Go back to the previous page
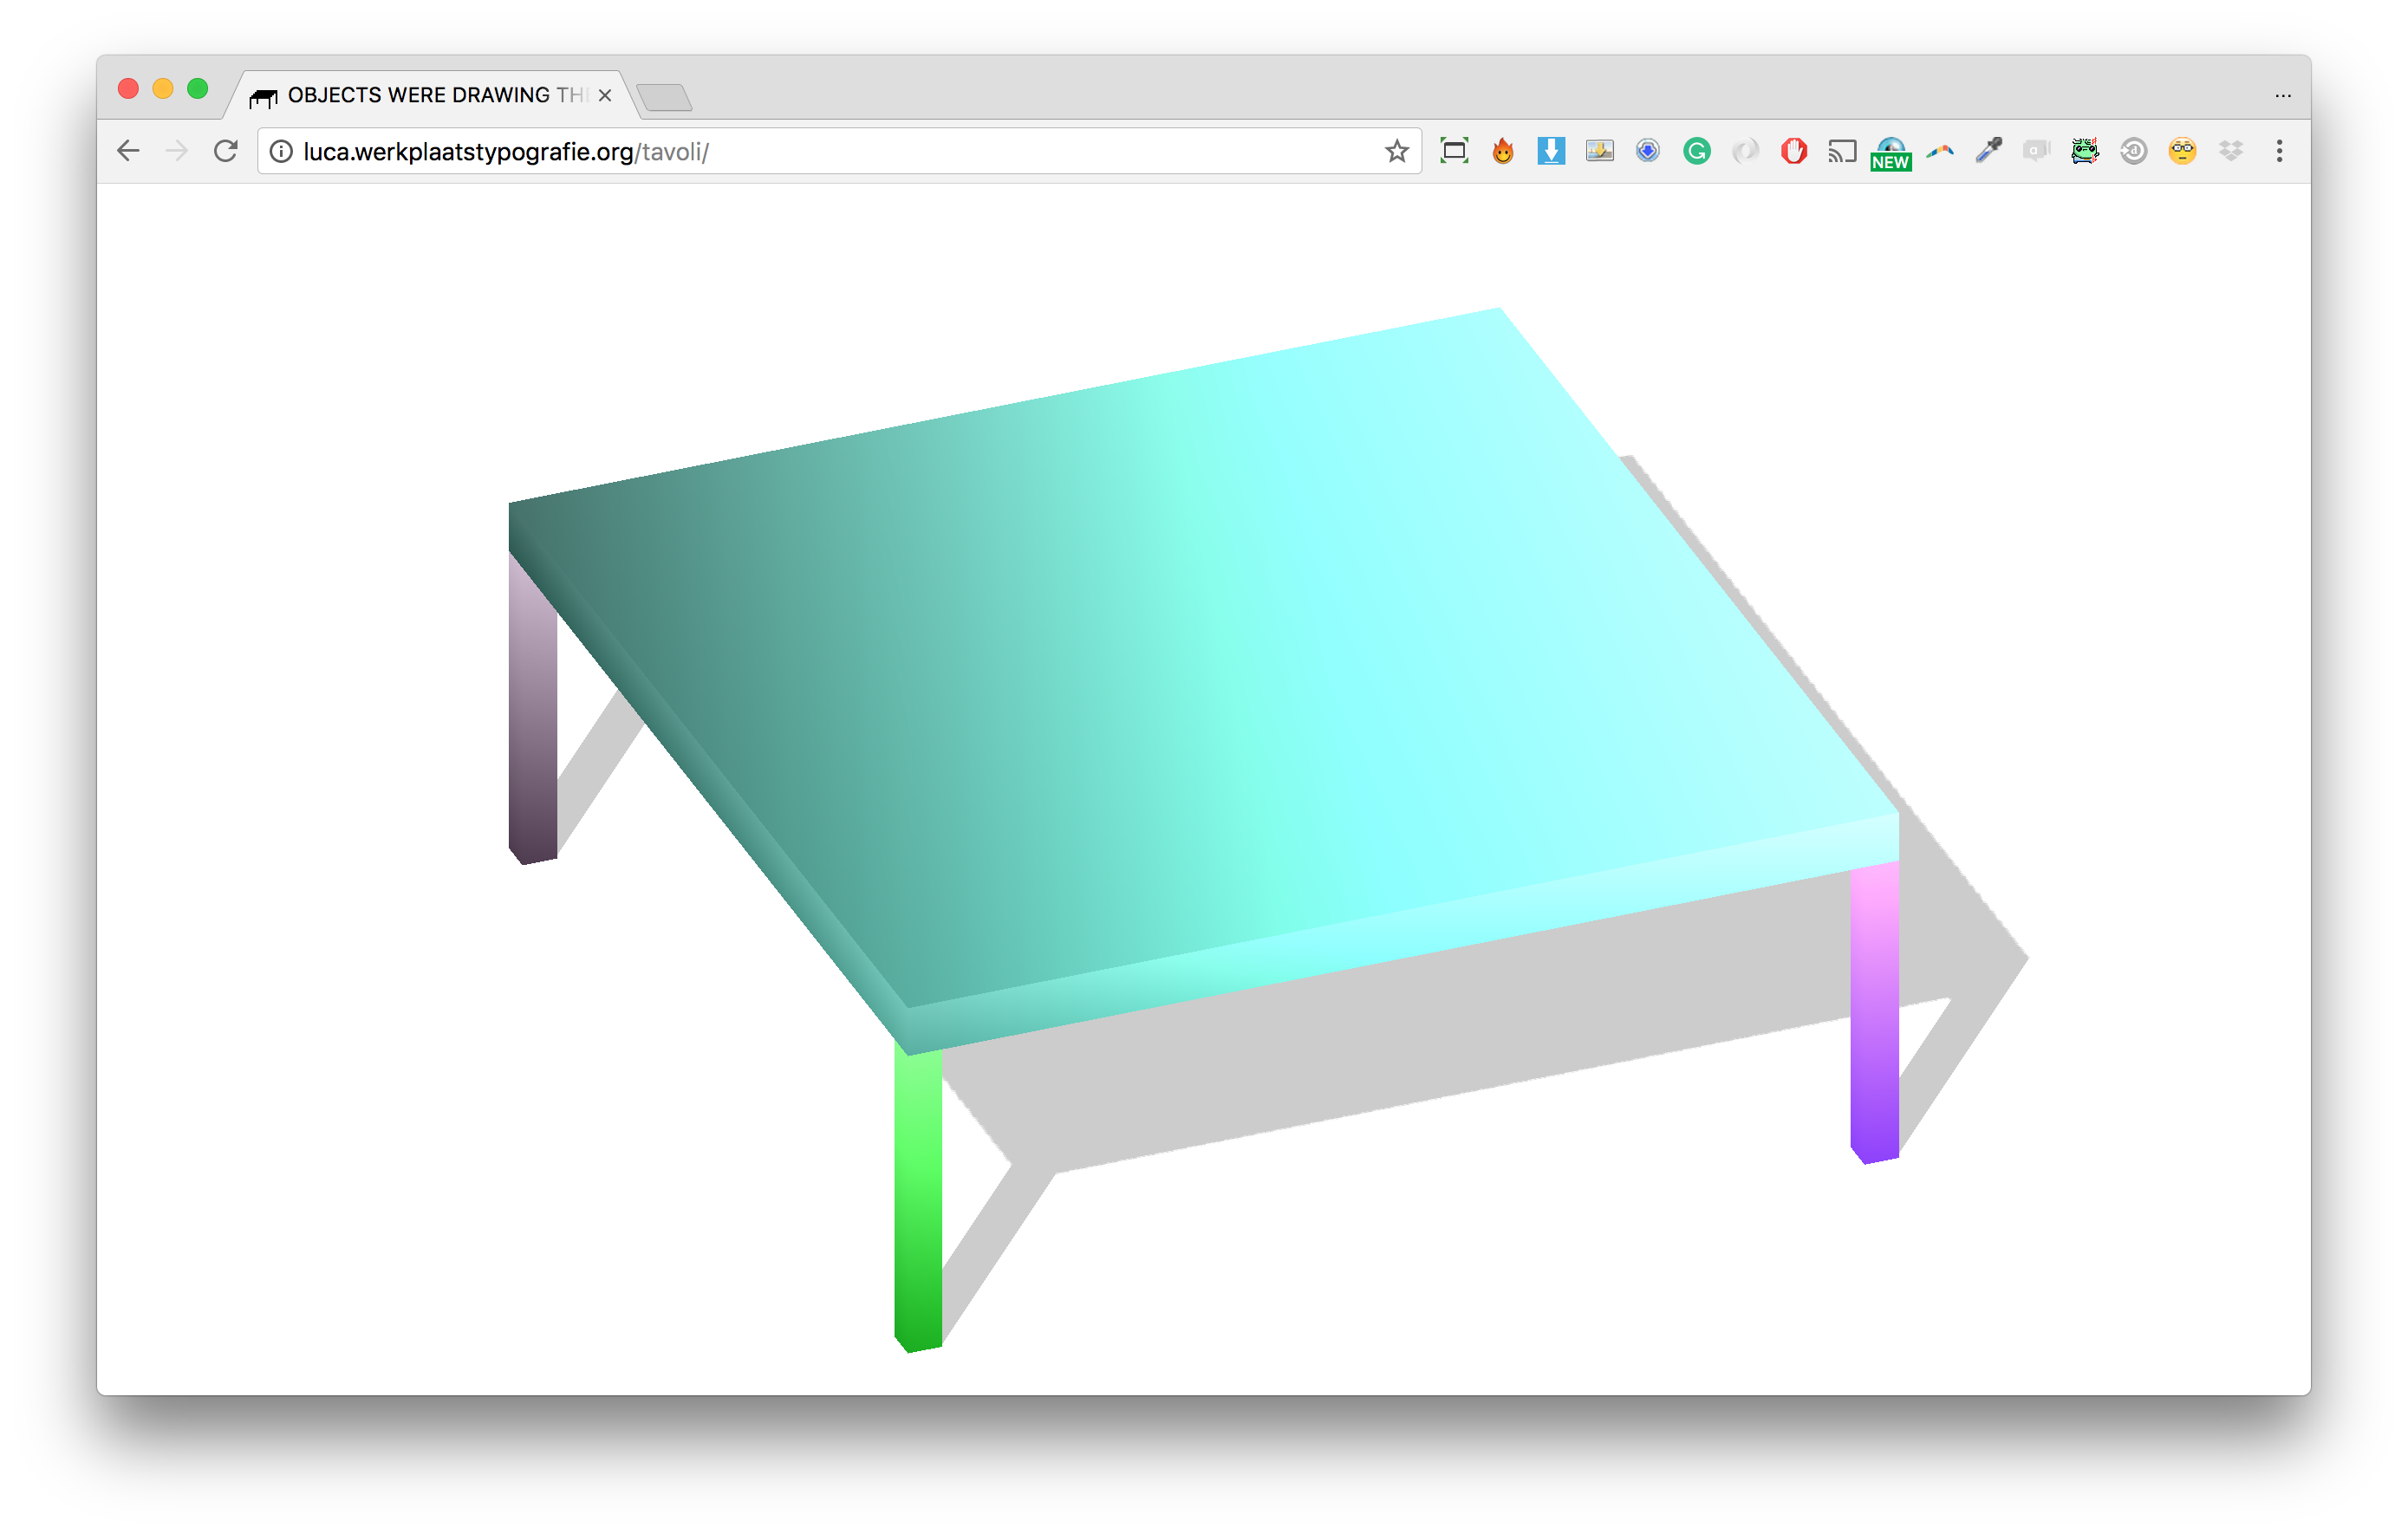The height and width of the screenshot is (1534, 2408). (x=128, y=151)
